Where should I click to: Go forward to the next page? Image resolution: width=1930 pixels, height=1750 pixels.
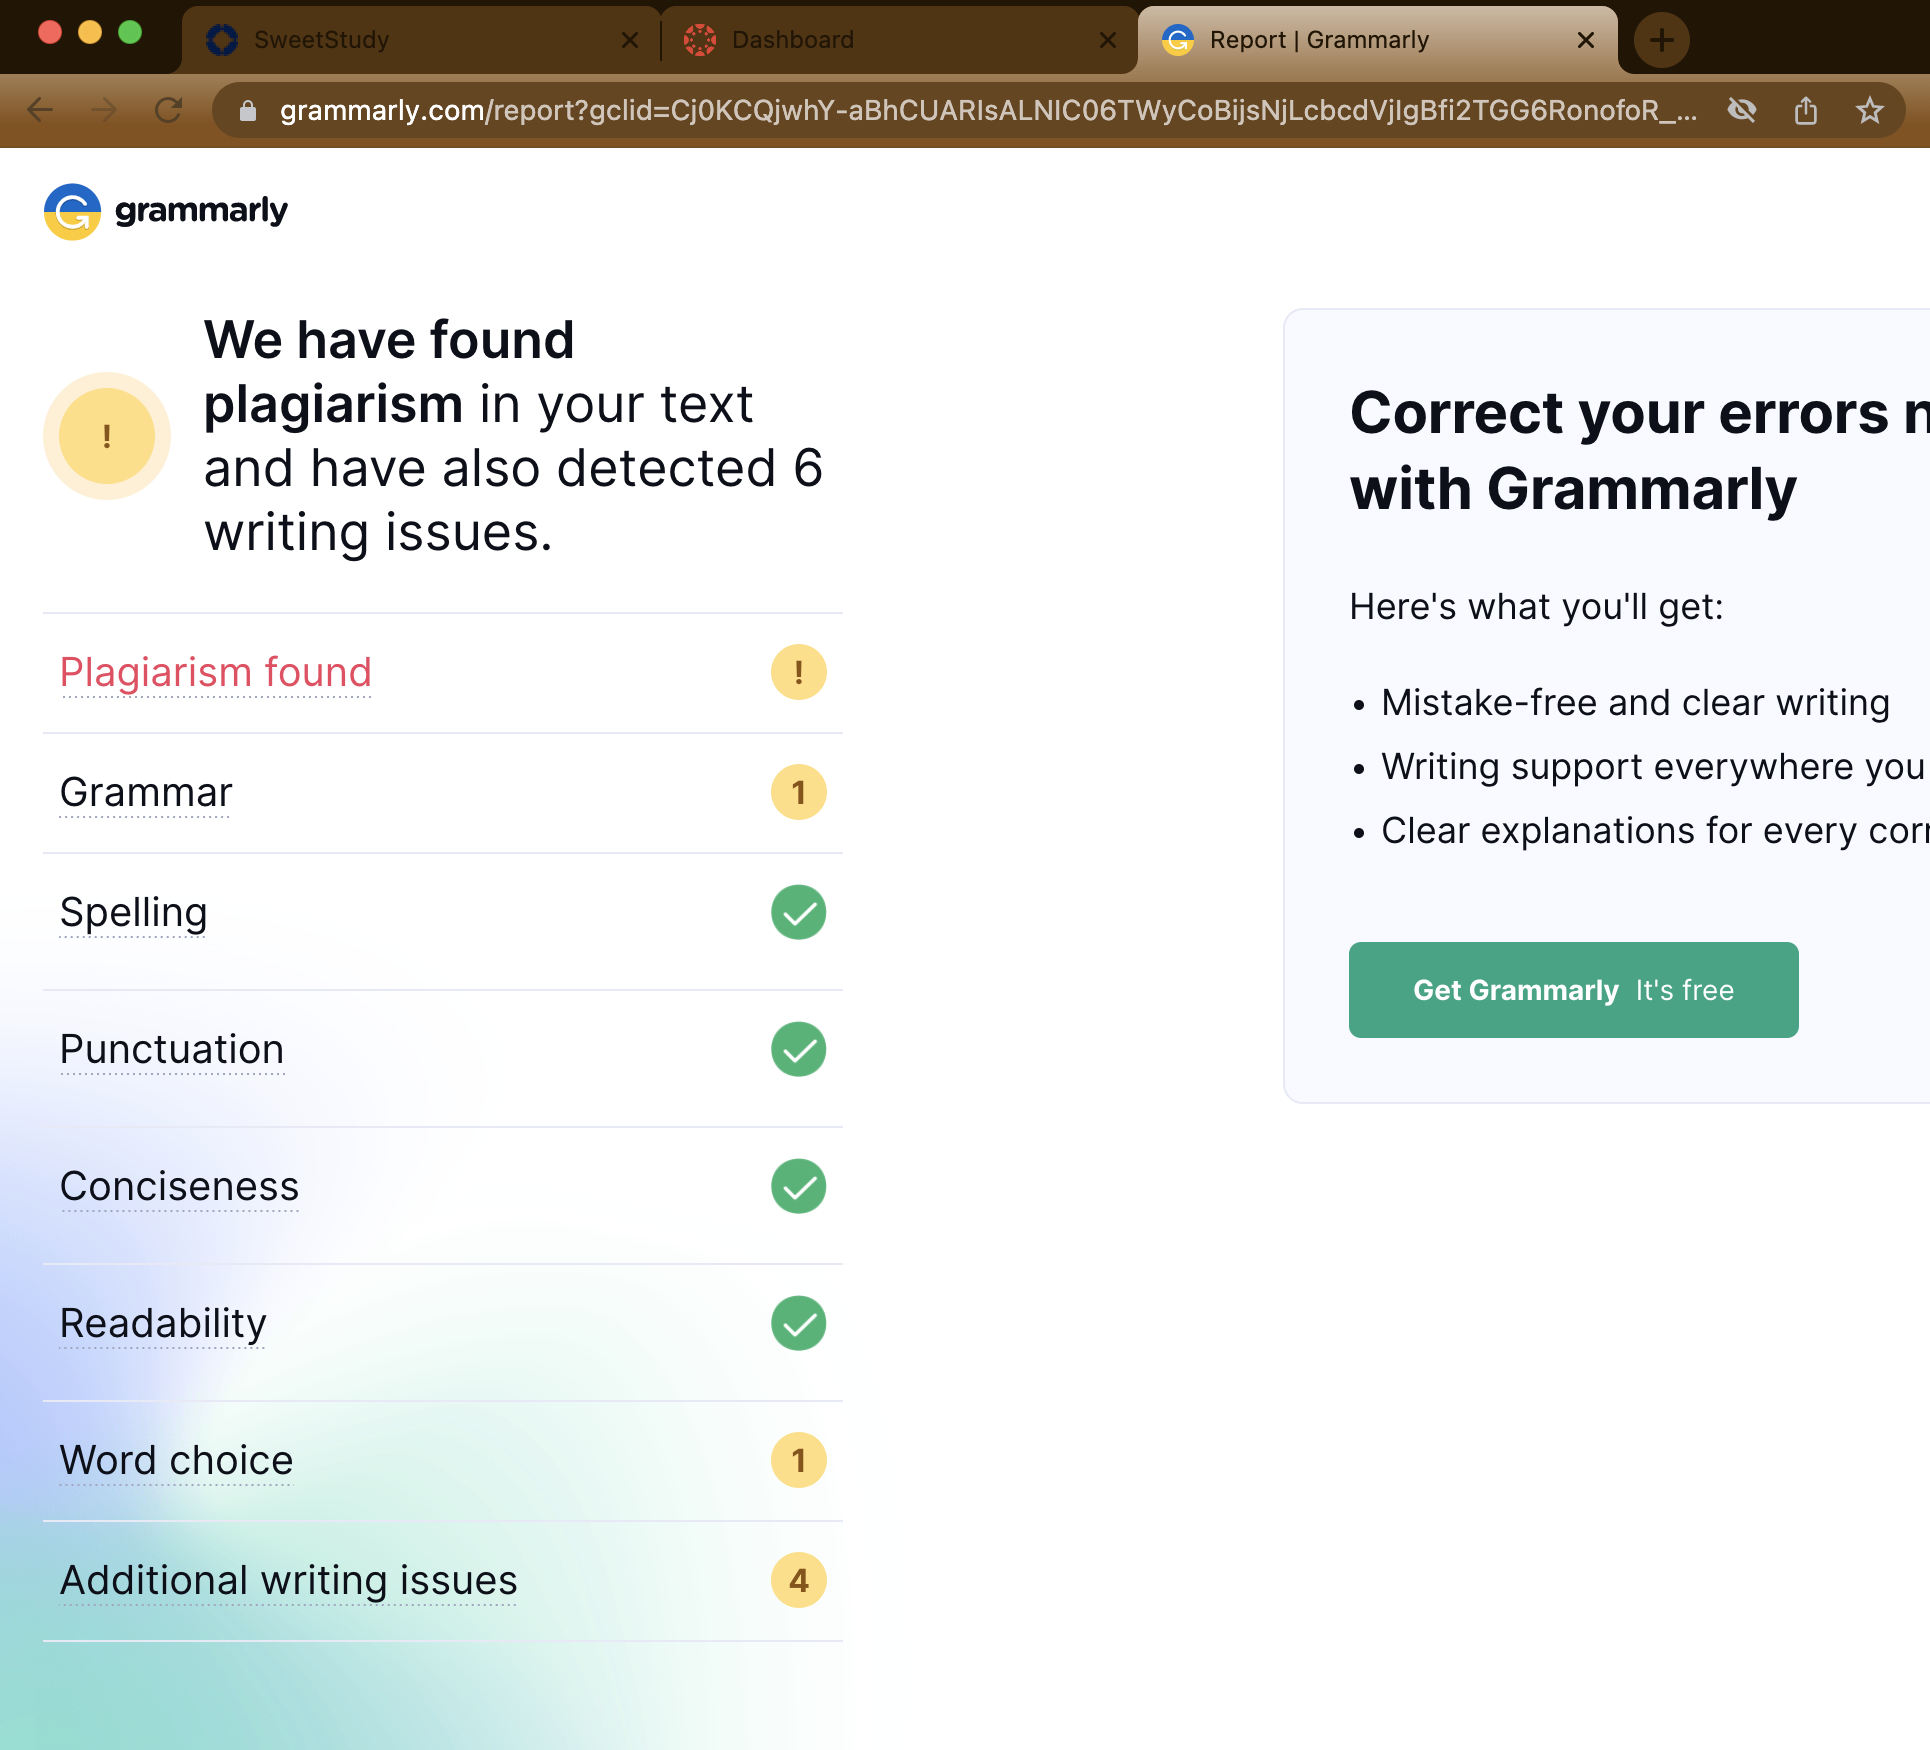click(x=104, y=110)
